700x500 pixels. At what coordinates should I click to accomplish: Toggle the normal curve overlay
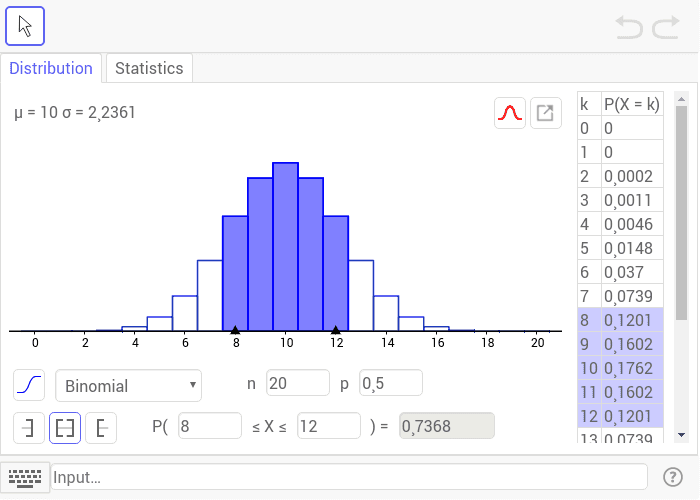click(510, 113)
